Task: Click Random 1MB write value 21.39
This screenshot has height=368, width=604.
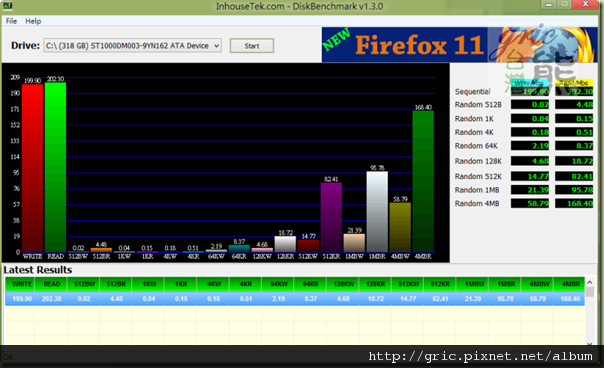Action: [530, 190]
